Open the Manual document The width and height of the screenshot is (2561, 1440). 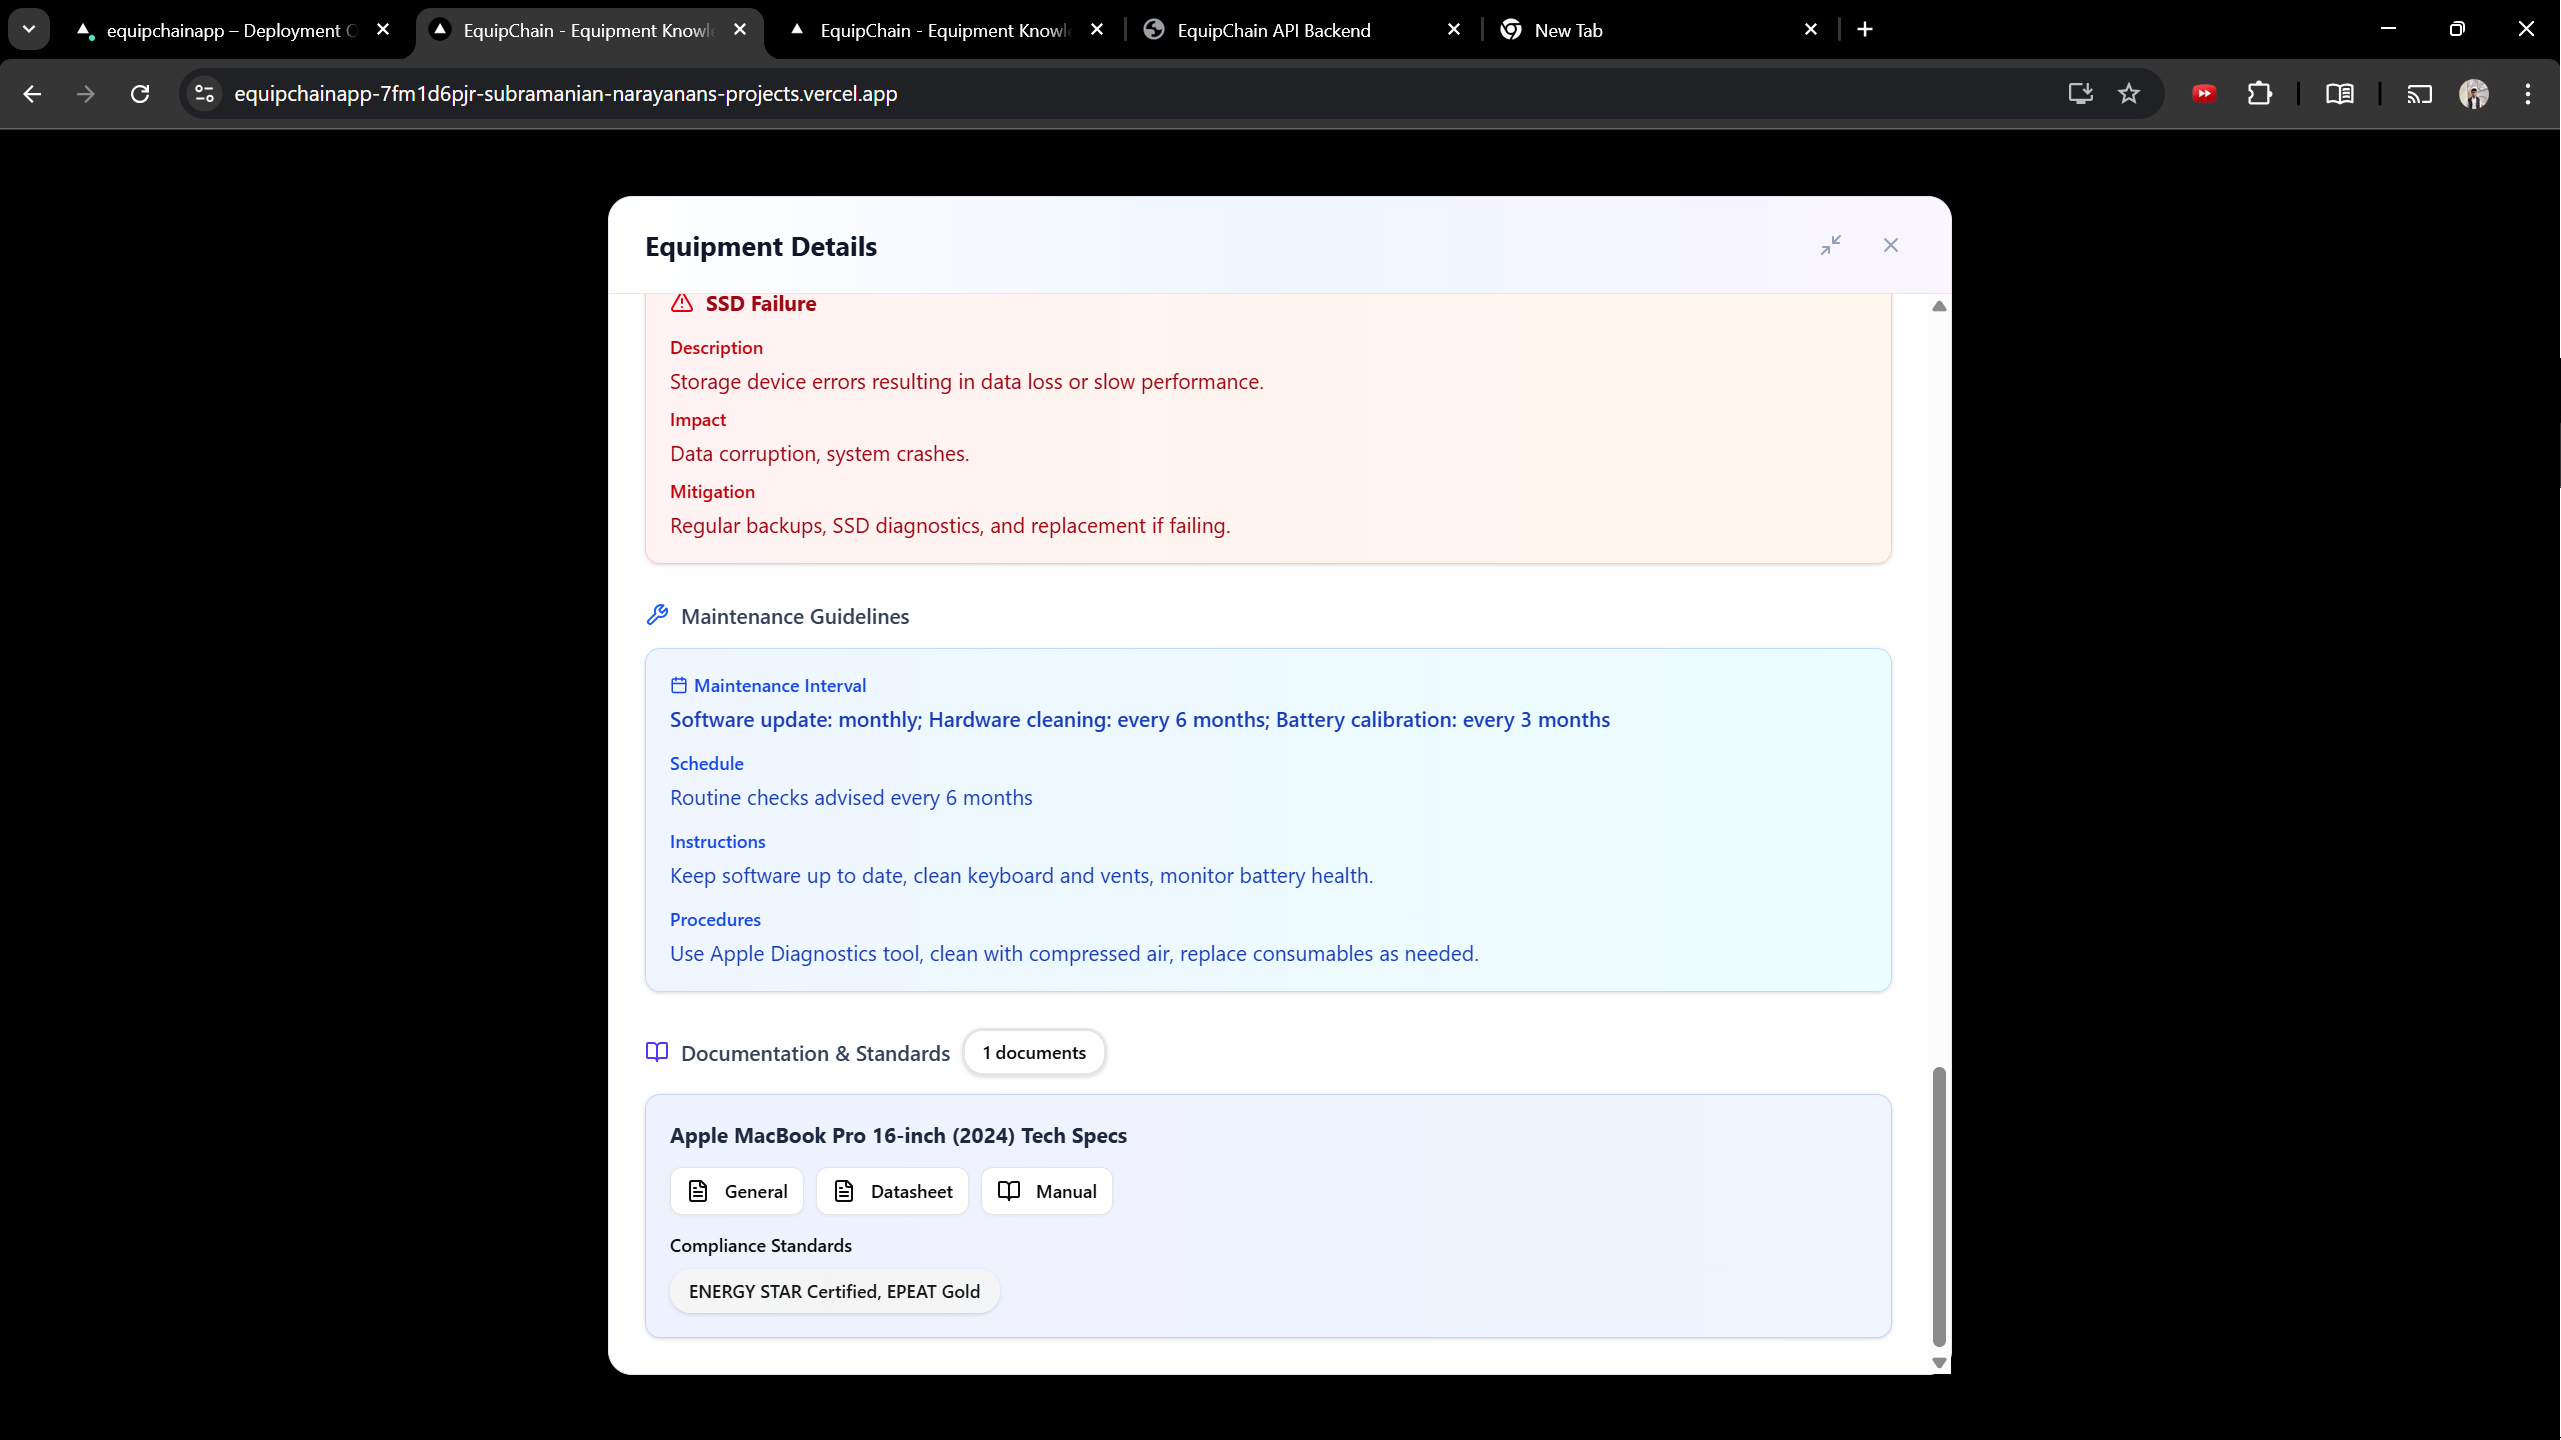1047,1191
